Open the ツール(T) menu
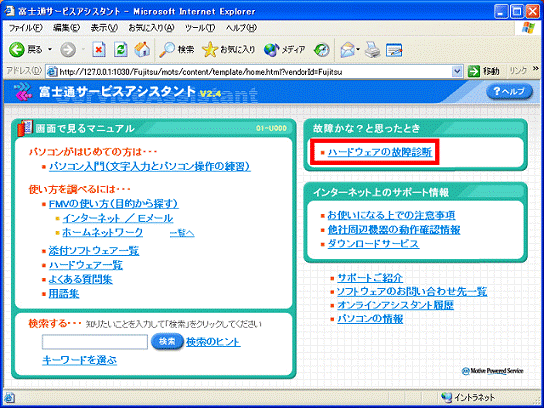This screenshot has width=544, height=408. click(x=200, y=28)
